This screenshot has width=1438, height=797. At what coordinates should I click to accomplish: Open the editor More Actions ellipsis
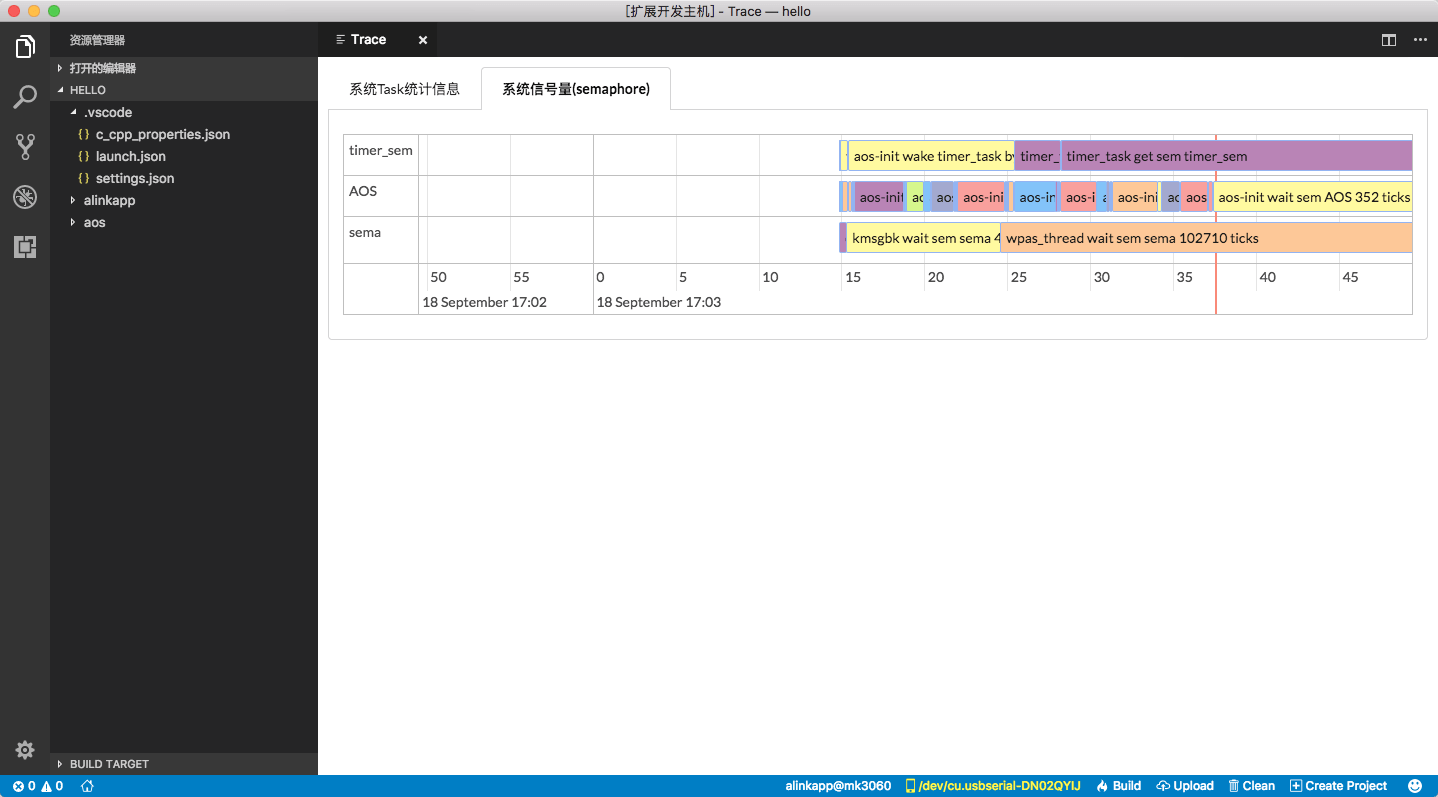1420,40
